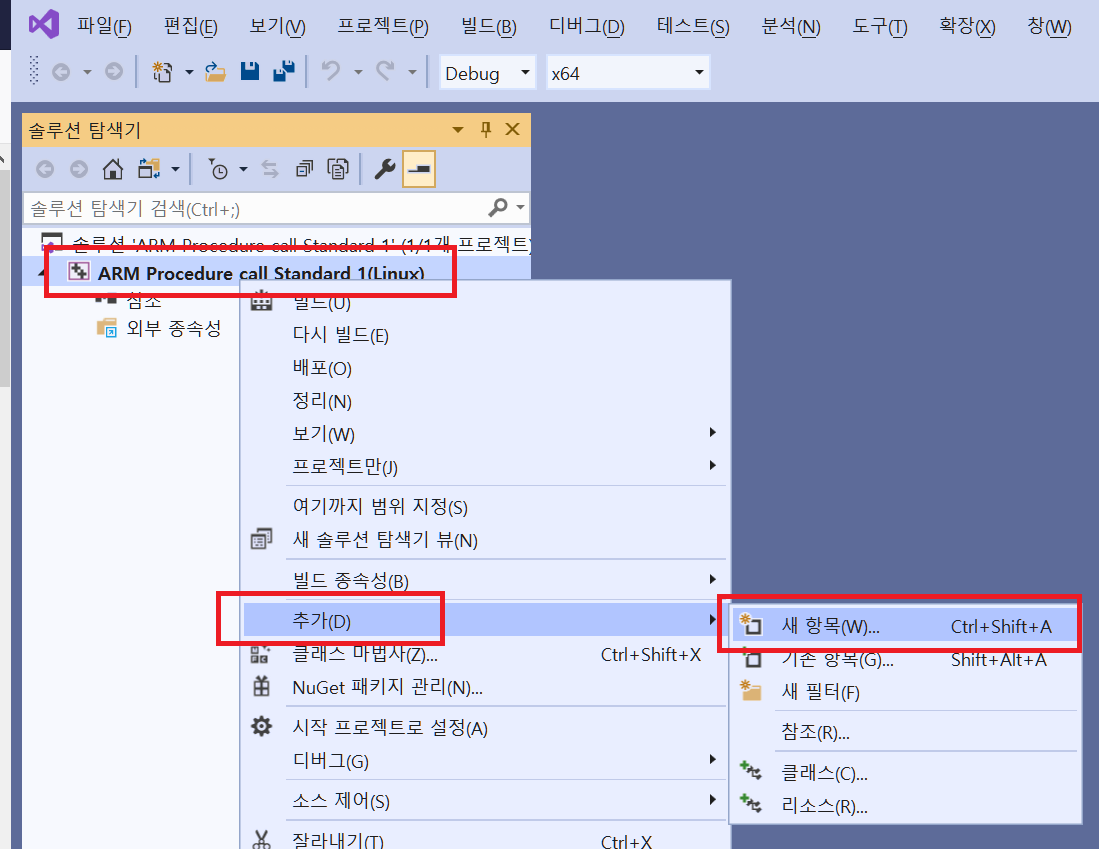Open the 편집(E) menu
The height and width of the screenshot is (849, 1099).
pyautogui.click(x=190, y=27)
